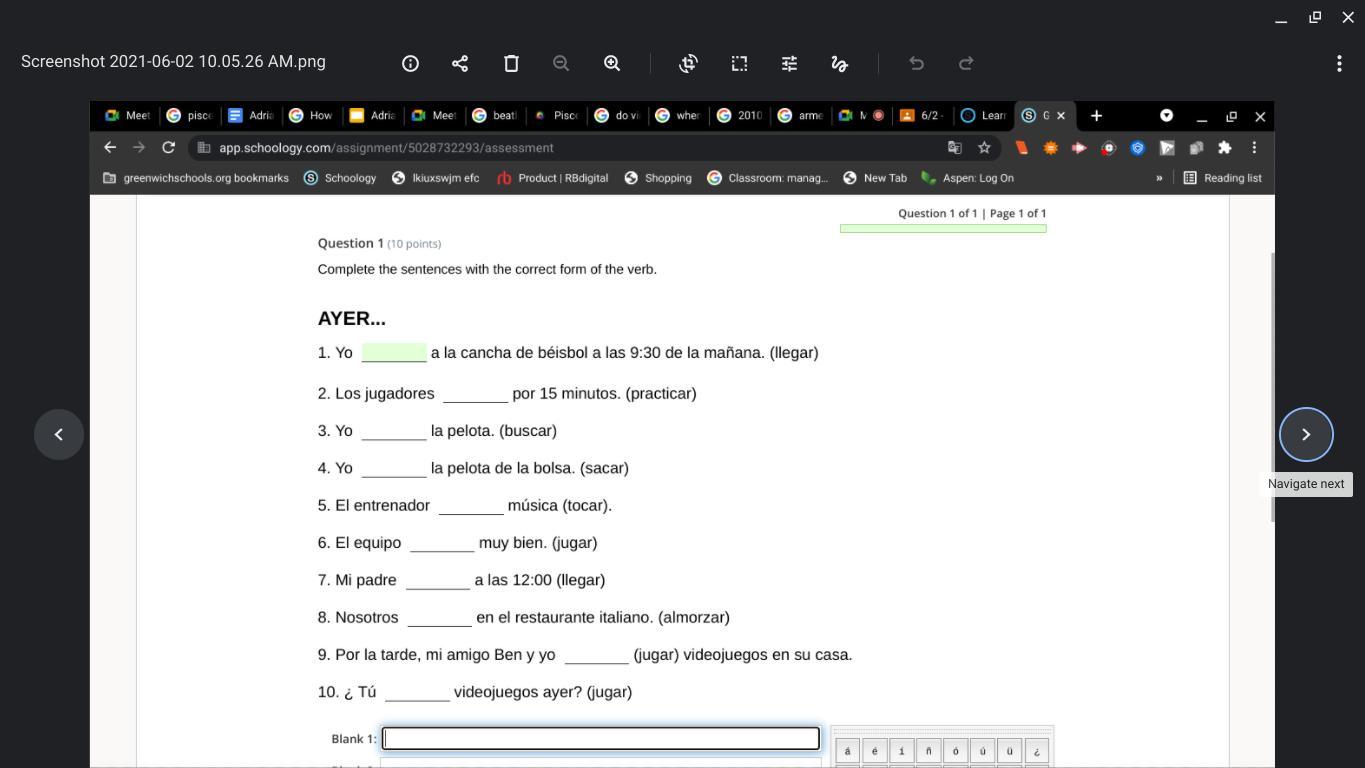The image size is (1365, 768).
Task: Open the image info panel
Action: coord(410,63)
